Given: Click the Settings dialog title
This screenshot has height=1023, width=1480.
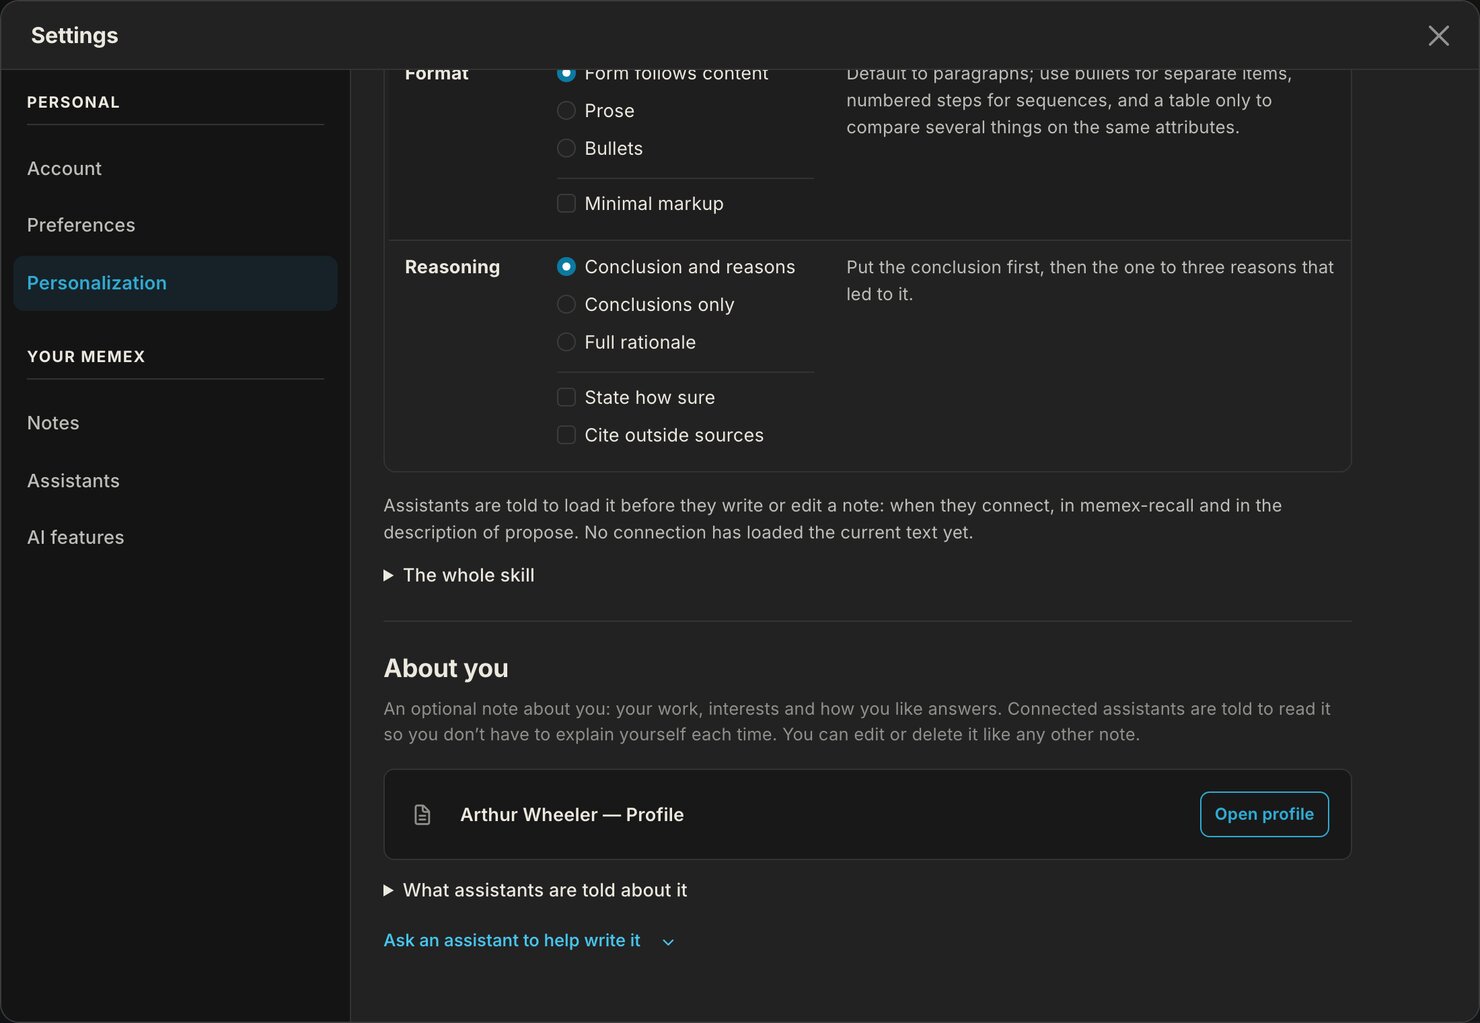Looking at the screenshot, I should click(x=74, y=36).
